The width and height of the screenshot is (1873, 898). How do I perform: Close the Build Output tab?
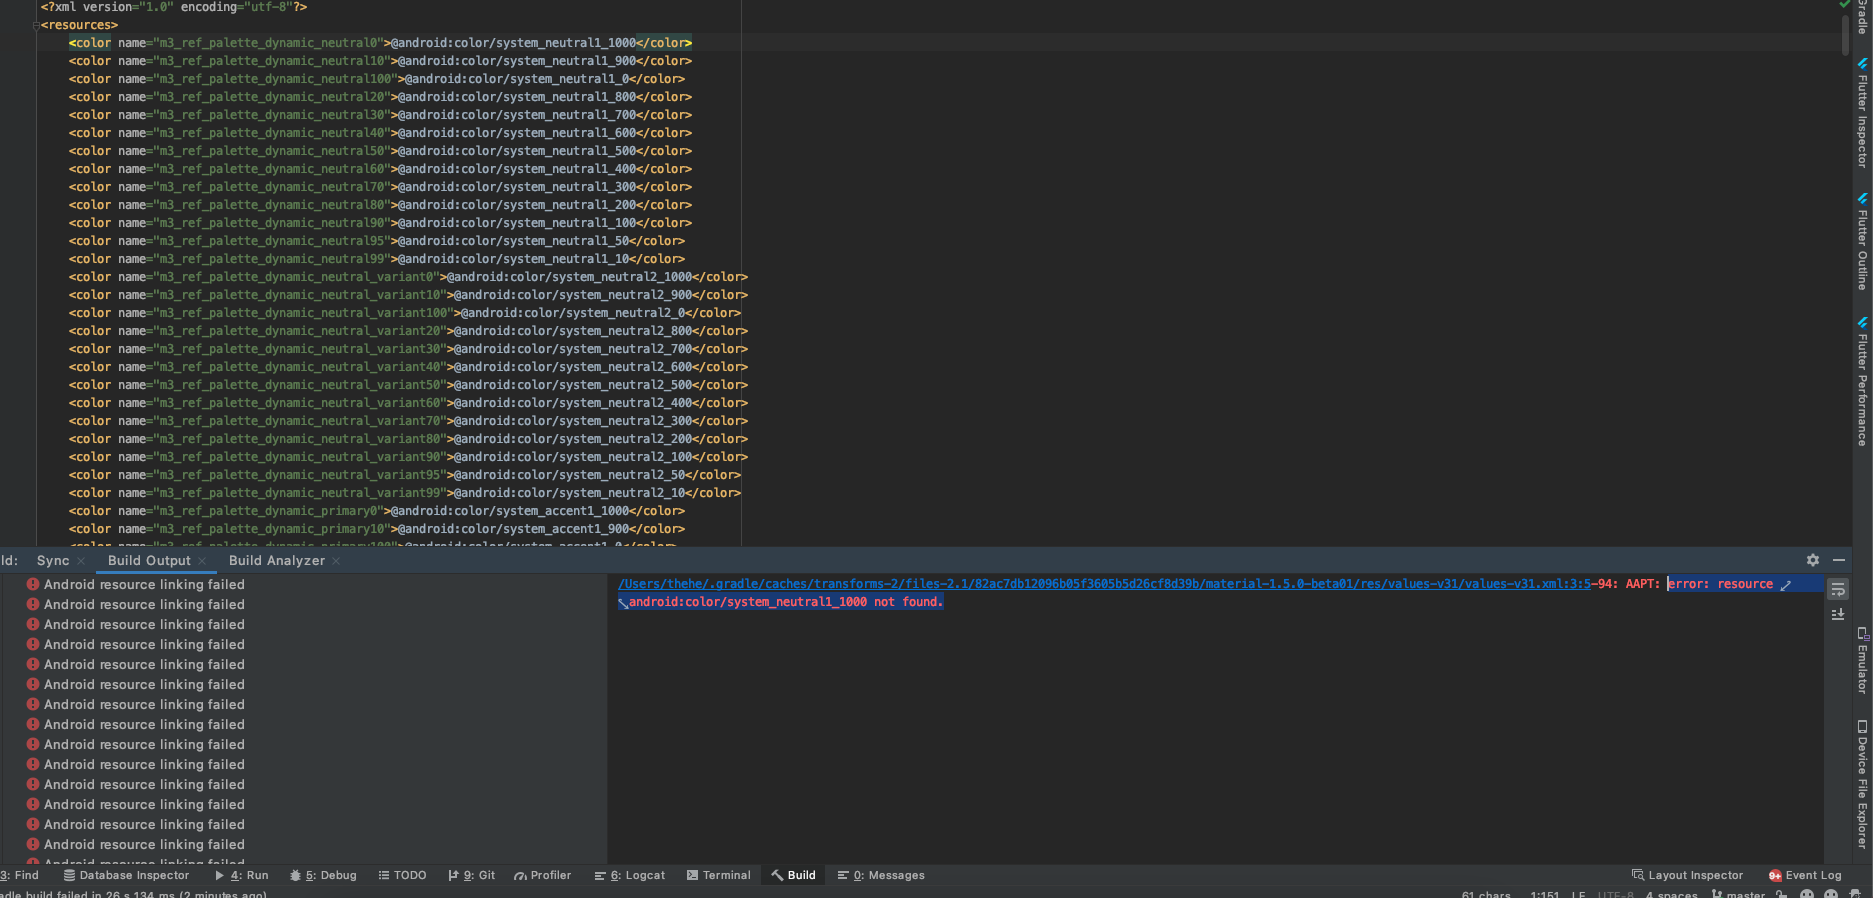tap(202, 561)
